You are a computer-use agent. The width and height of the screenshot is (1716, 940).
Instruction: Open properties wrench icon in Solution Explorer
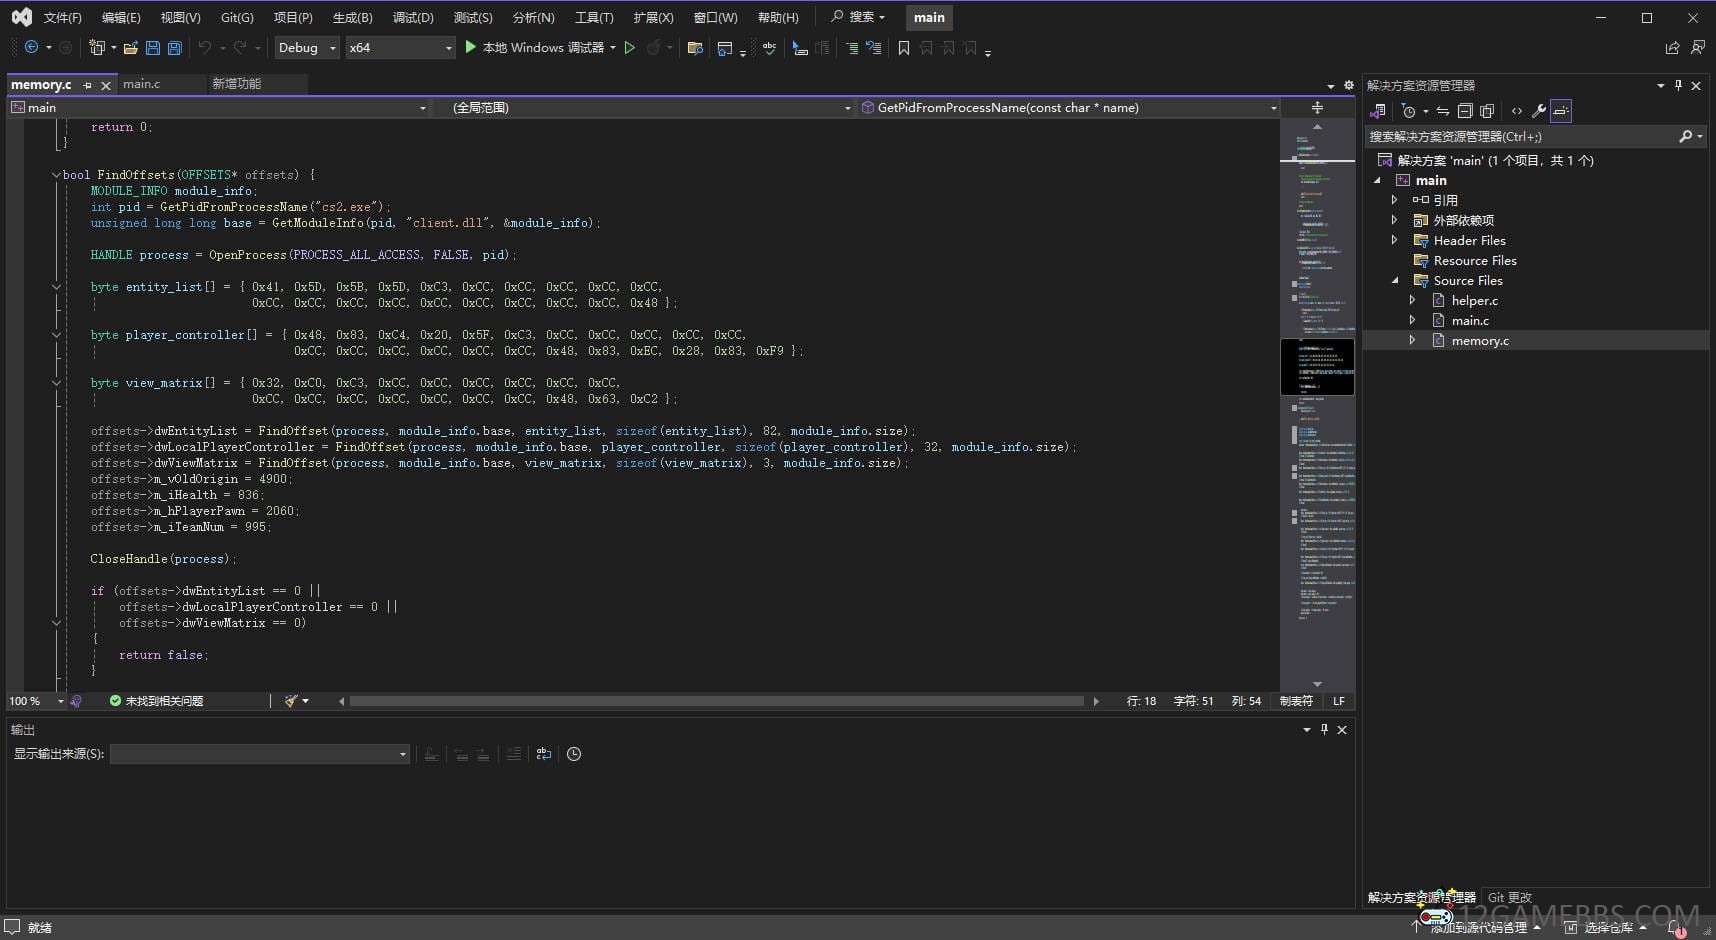pos(1538,111)
